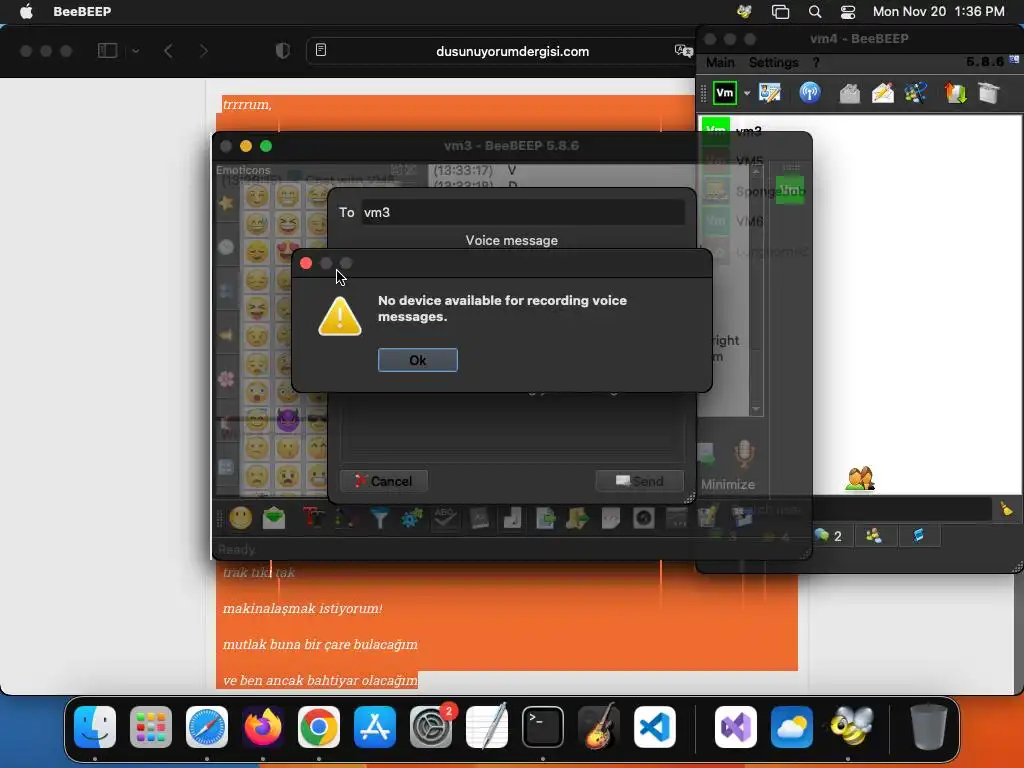The image size is (1024, 768).
Task: Toggle the Safari sidebar button
Action: tap(108, 51)
